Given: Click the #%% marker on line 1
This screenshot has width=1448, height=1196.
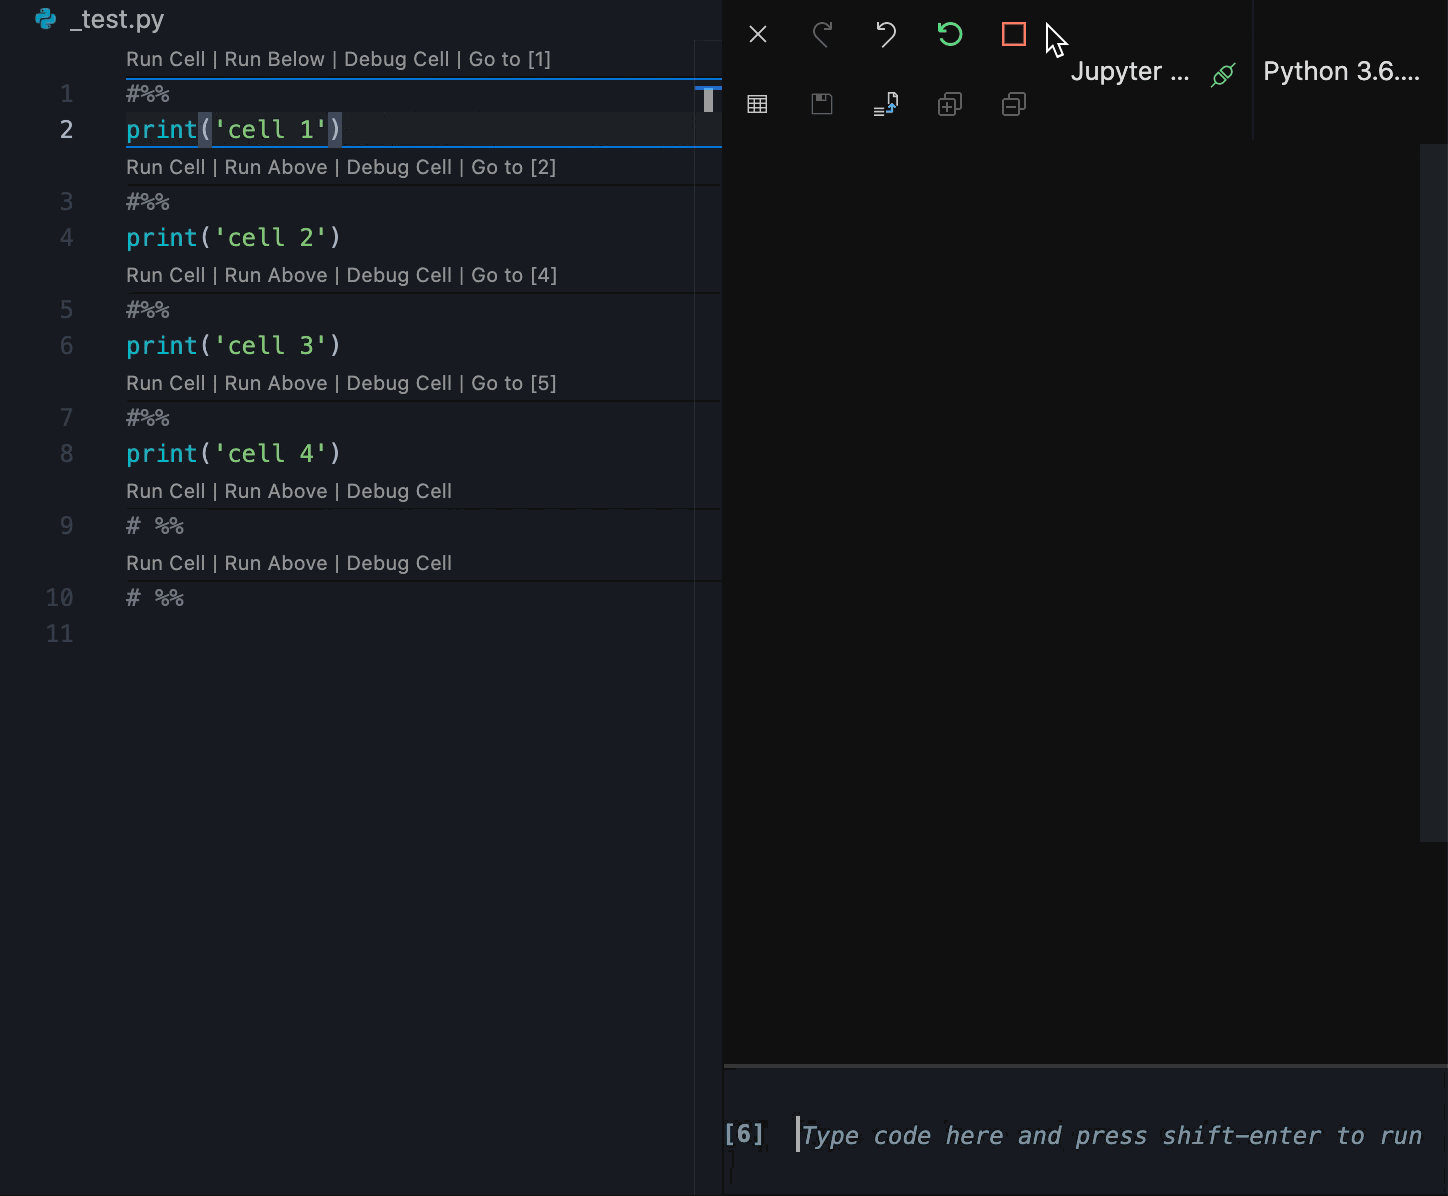Looking at the screenshot, I should pyautogui.click(x=148, y=94).
